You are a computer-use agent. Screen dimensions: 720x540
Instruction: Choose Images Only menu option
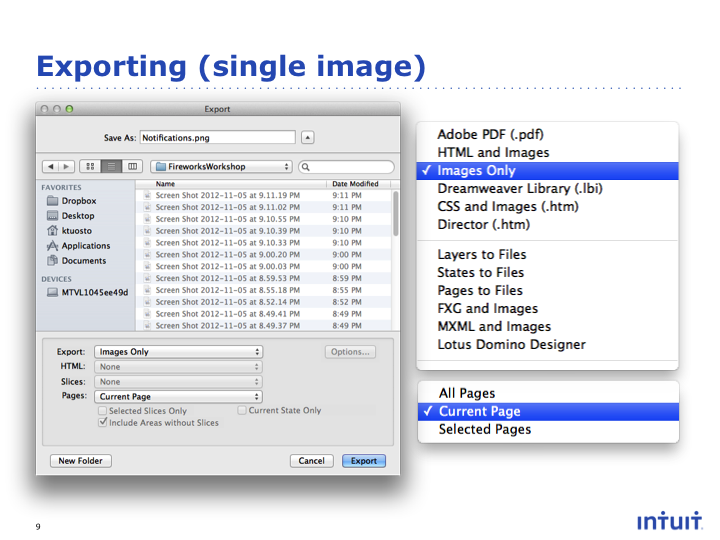tap(547, 170)
